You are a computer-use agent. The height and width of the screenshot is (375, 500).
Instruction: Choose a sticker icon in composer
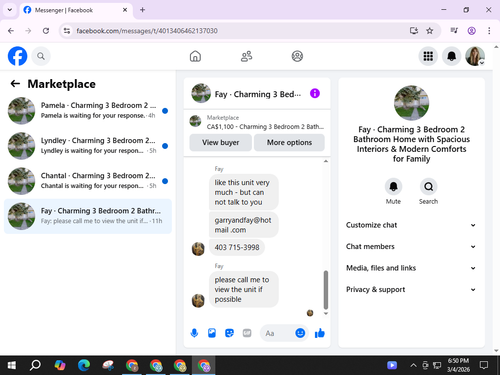coord(229,333)
